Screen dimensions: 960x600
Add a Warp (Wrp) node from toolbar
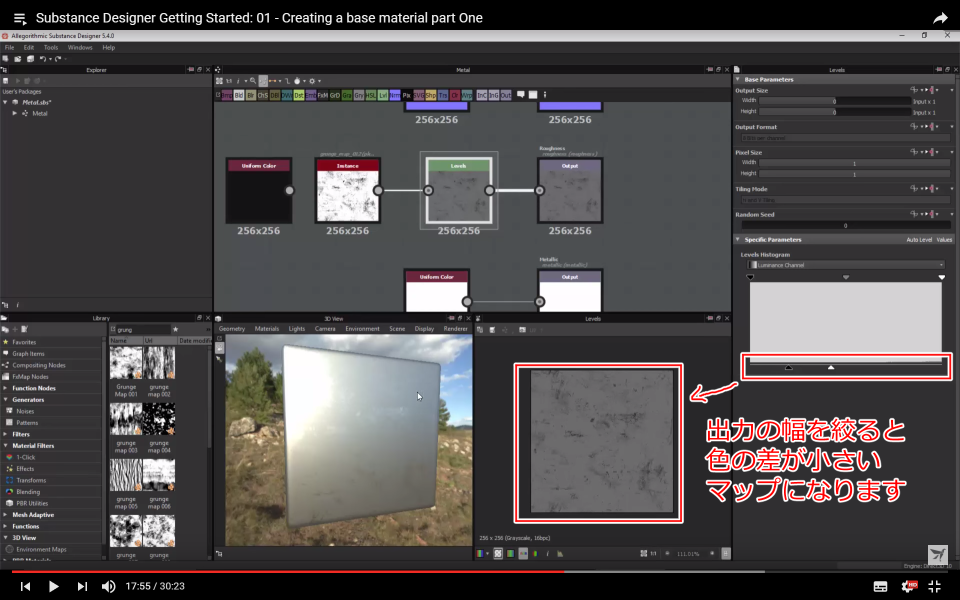tap(467, 96)
